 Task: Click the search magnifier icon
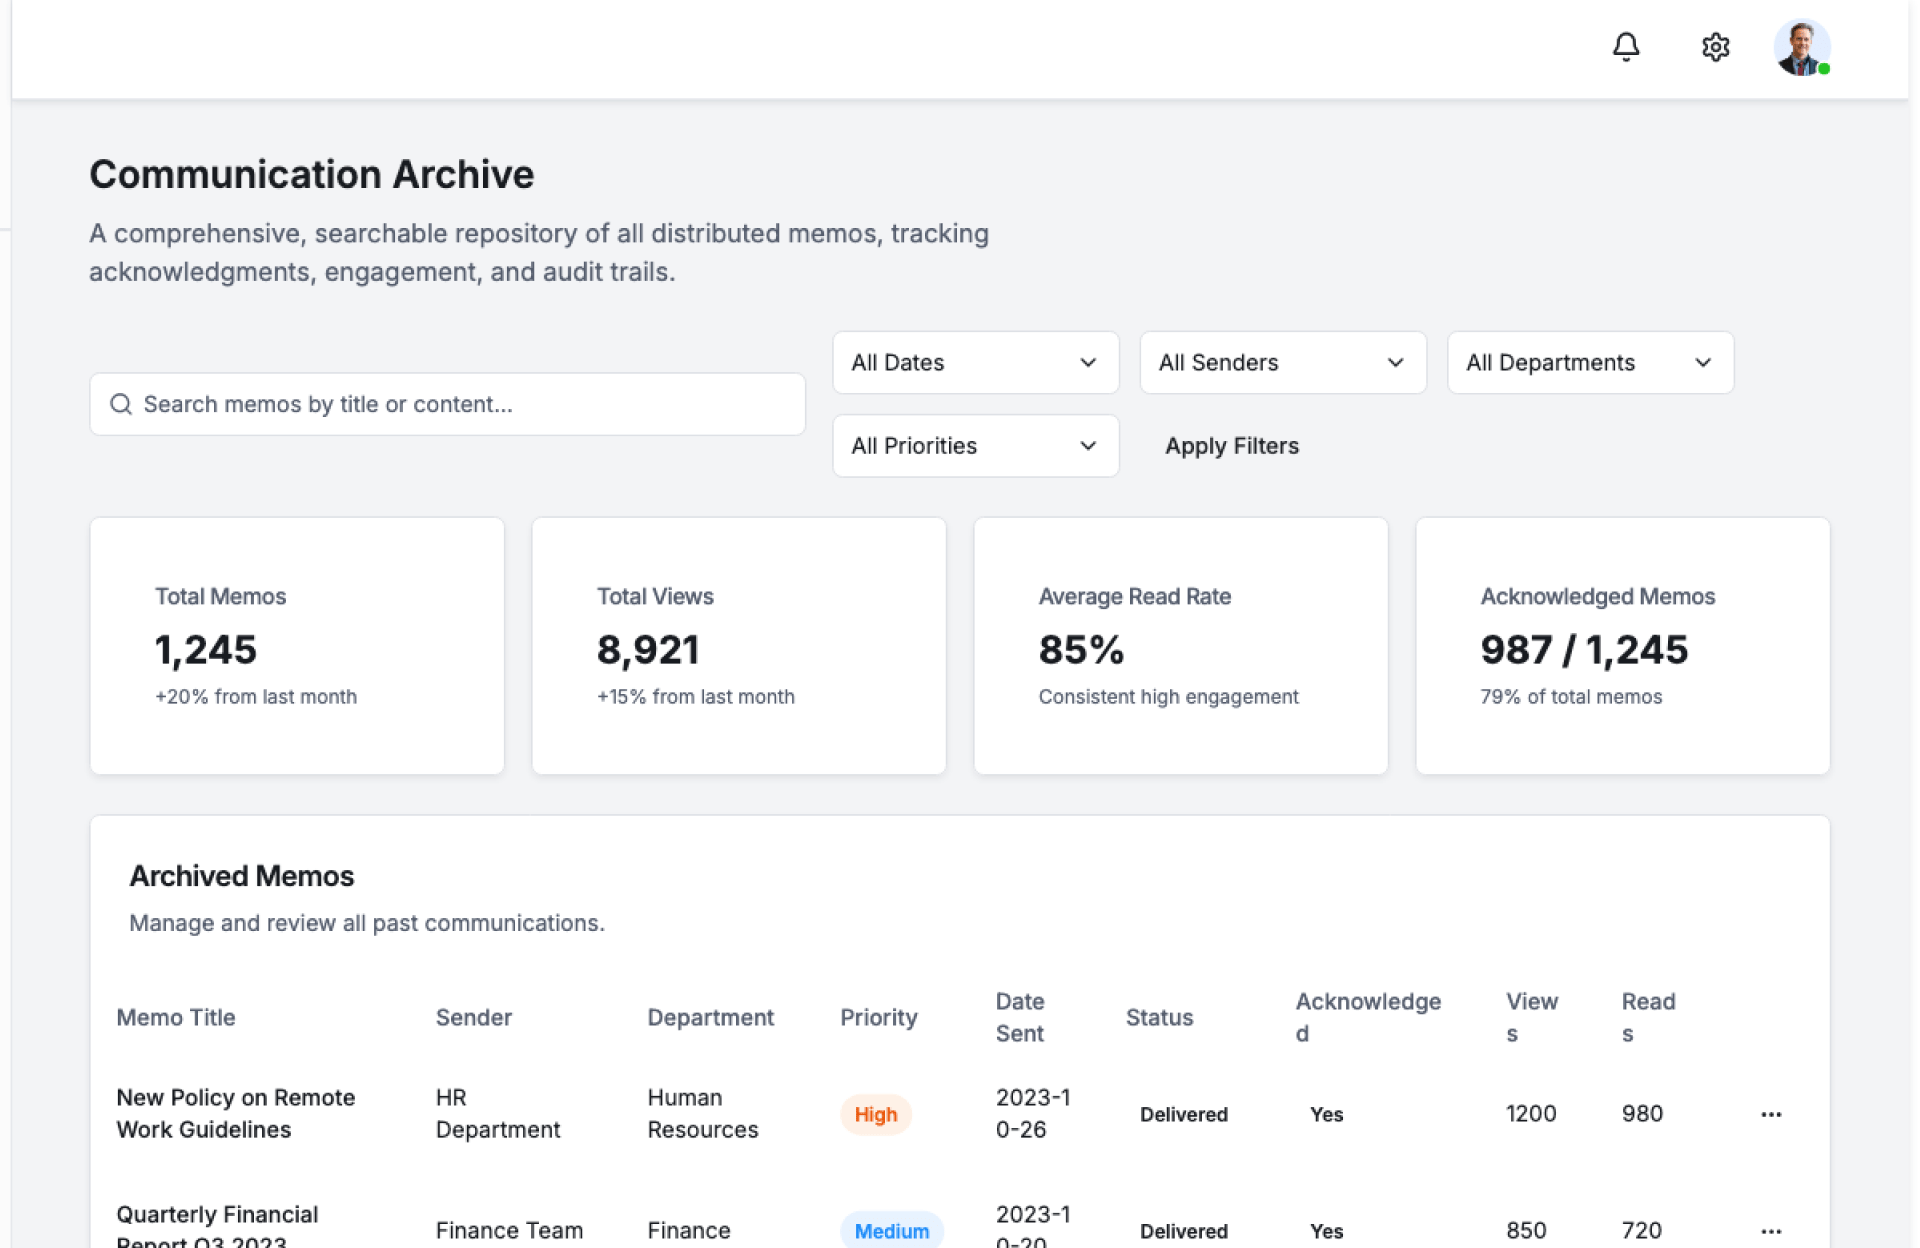pyautogui.click(x=121, y=404)
